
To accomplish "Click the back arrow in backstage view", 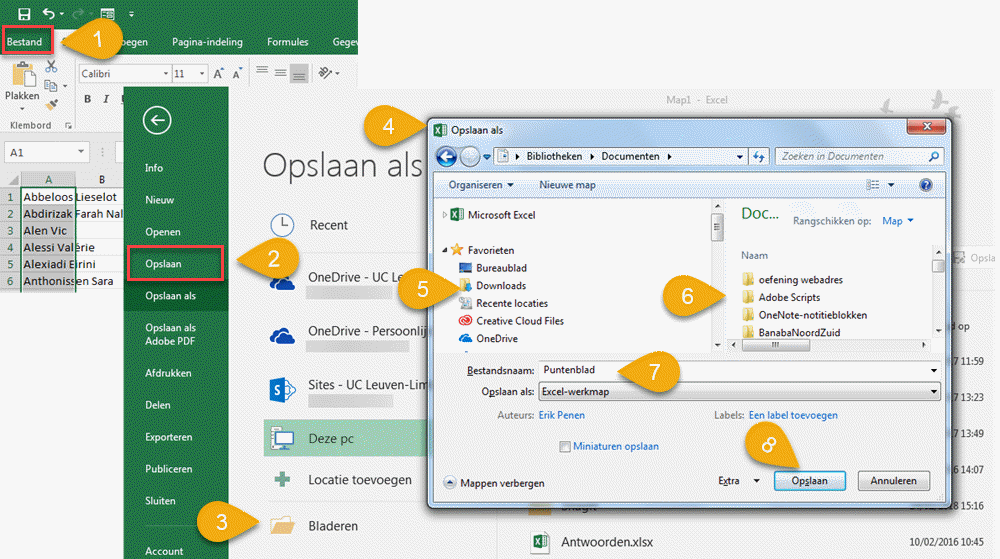I will (x=157, y=120).
